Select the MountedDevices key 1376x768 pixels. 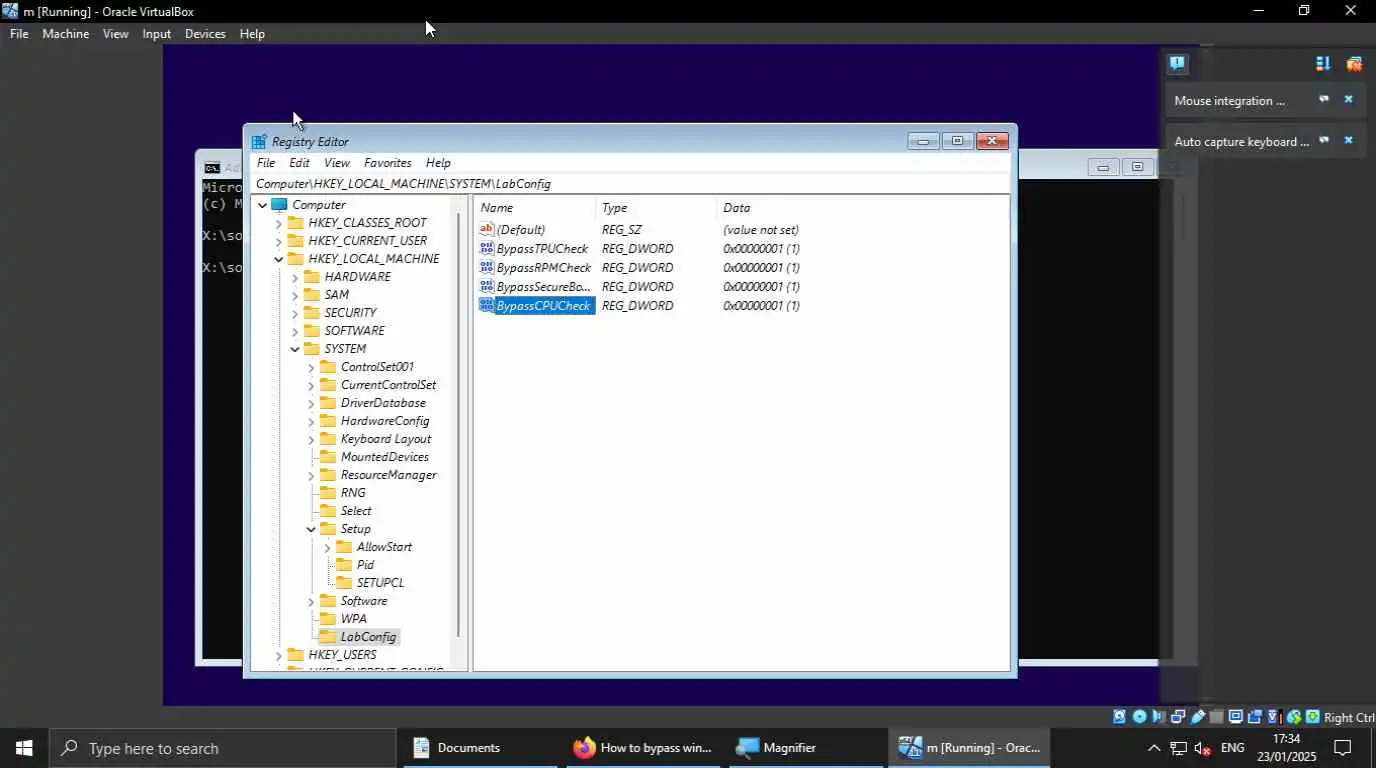click(x=384, y=456)
